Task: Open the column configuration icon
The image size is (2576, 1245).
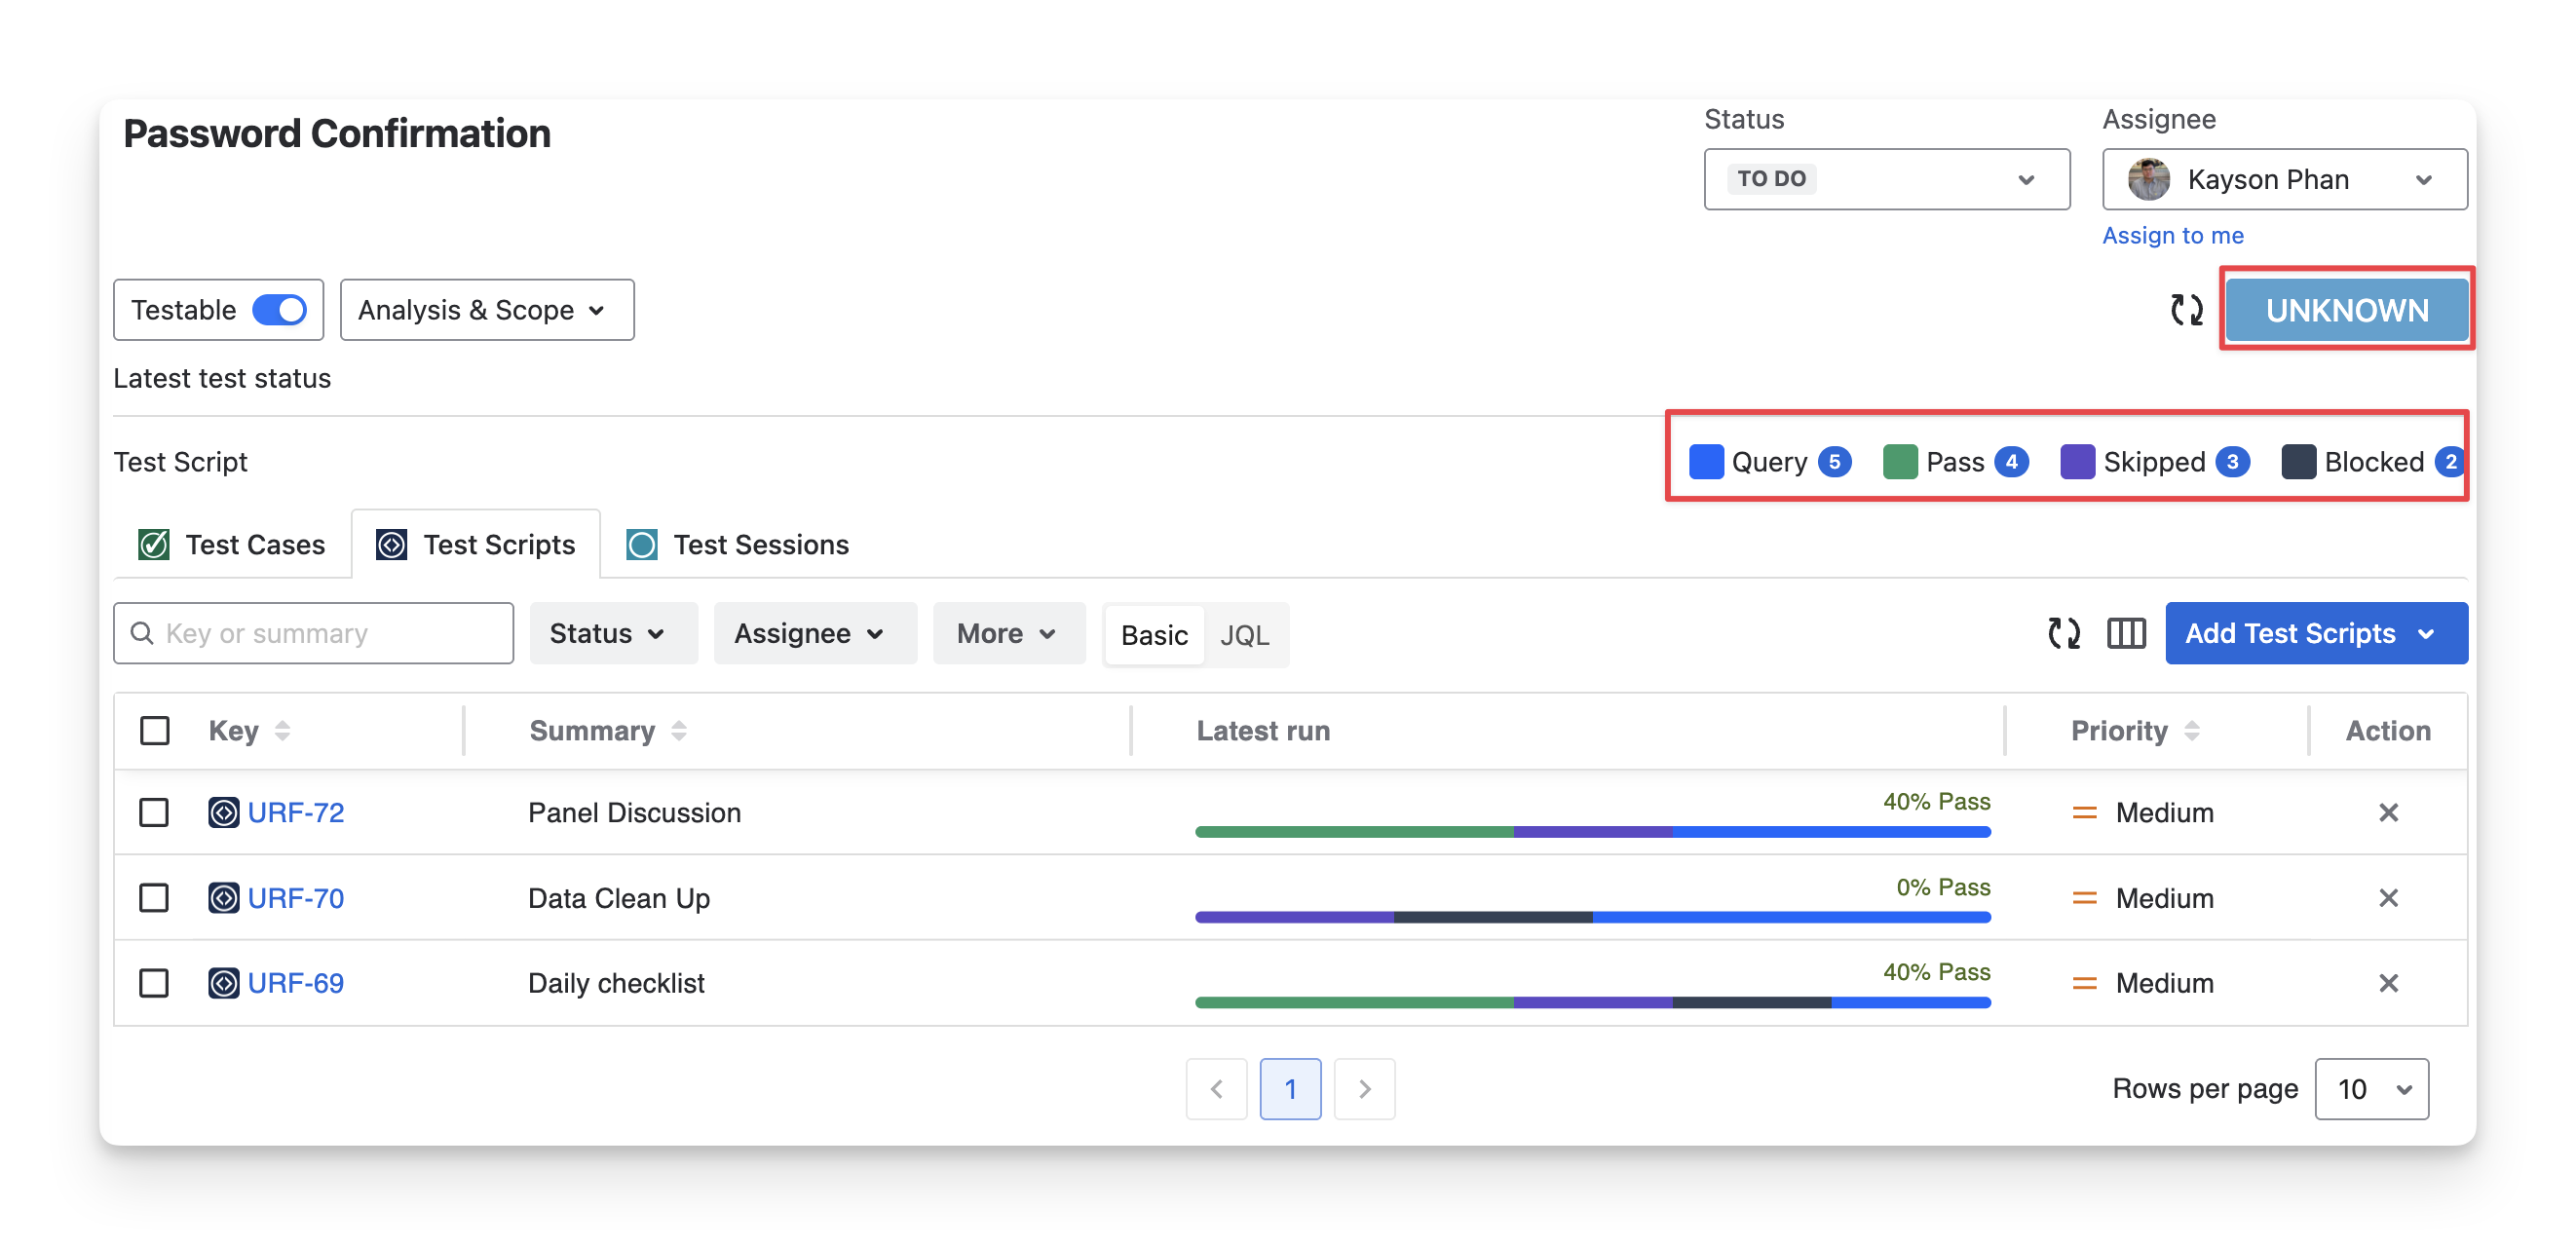Action: click(2126, 633)
